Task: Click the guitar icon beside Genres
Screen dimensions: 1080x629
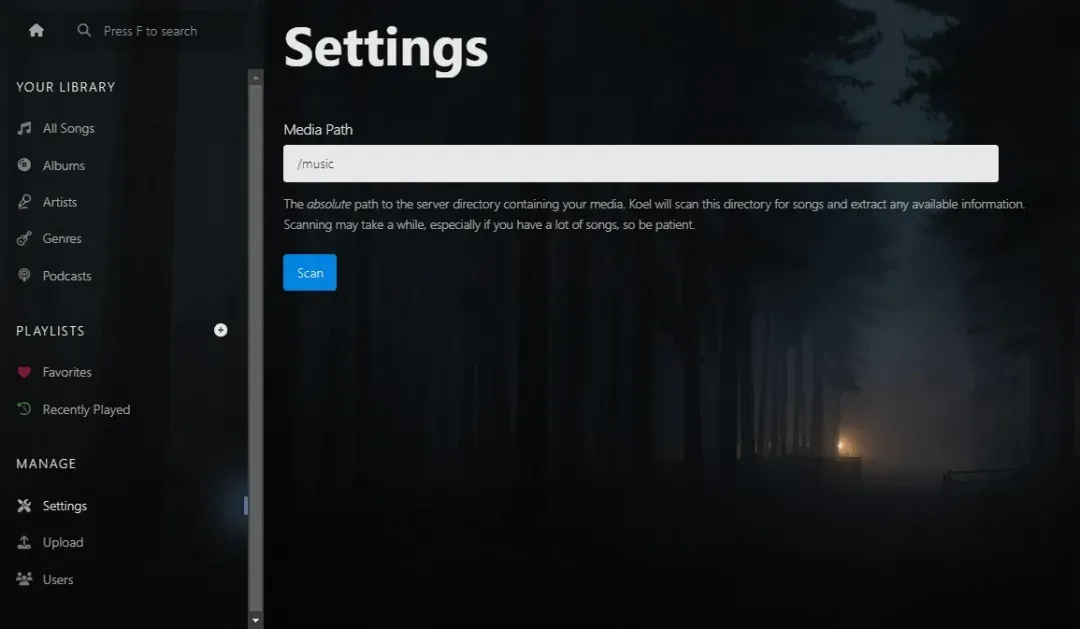Action: (24, 239)
